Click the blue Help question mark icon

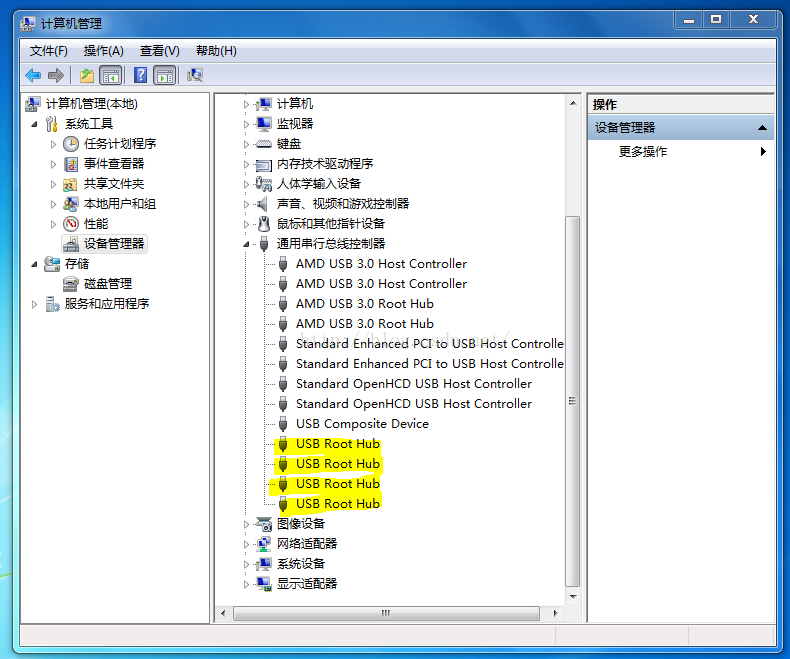140,76
